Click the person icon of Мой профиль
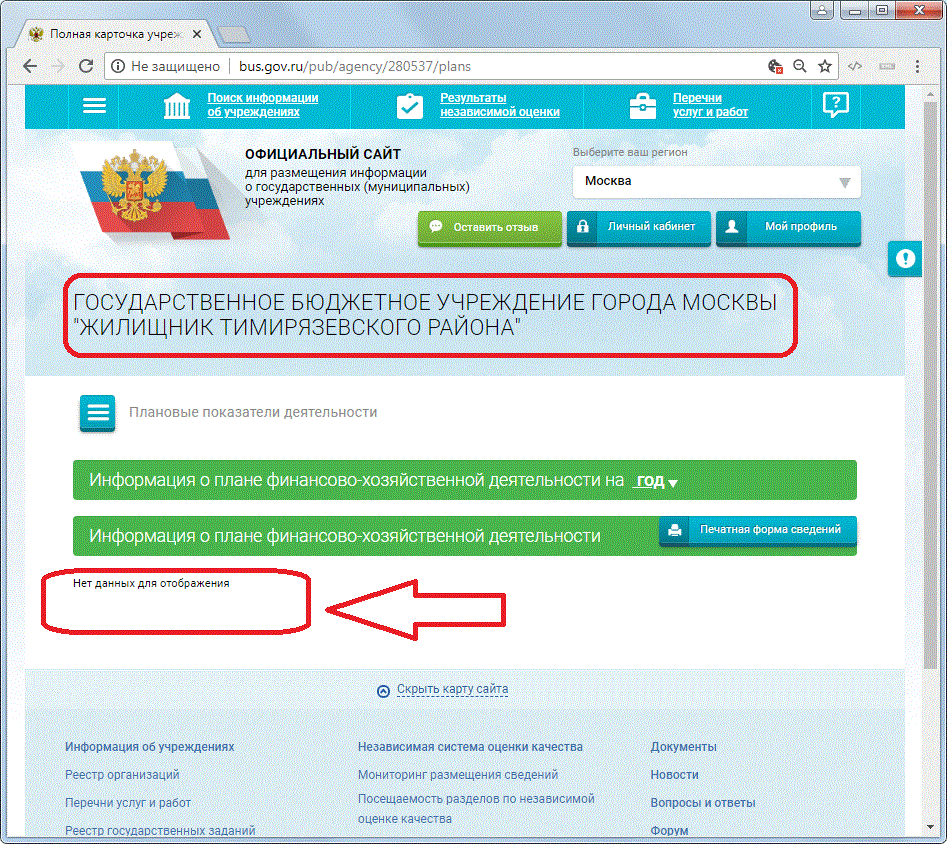Viewport: 947px width, 844px height. pyautogui.click(x=731, y=227)
